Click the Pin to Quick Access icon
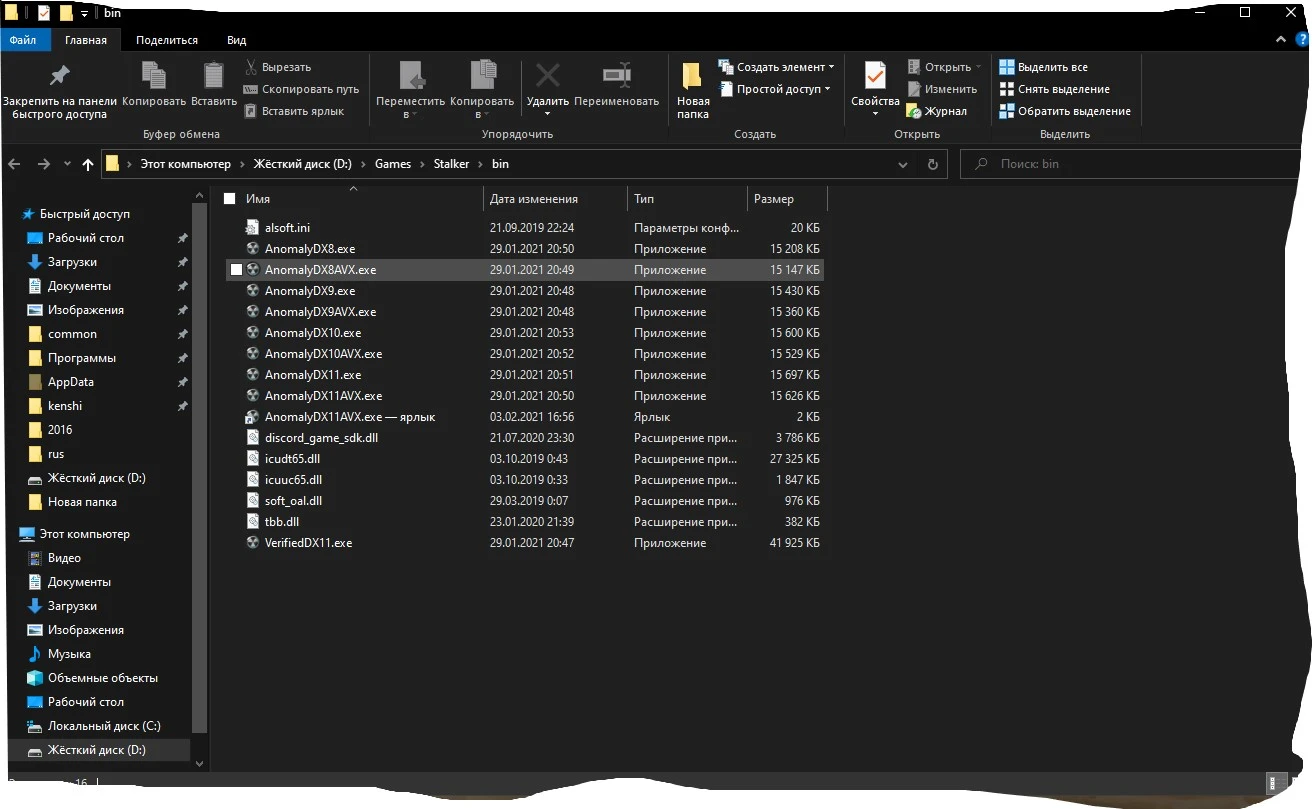Image resolution: width=1312 pixels, height=809 pixels. click(60, 76)
